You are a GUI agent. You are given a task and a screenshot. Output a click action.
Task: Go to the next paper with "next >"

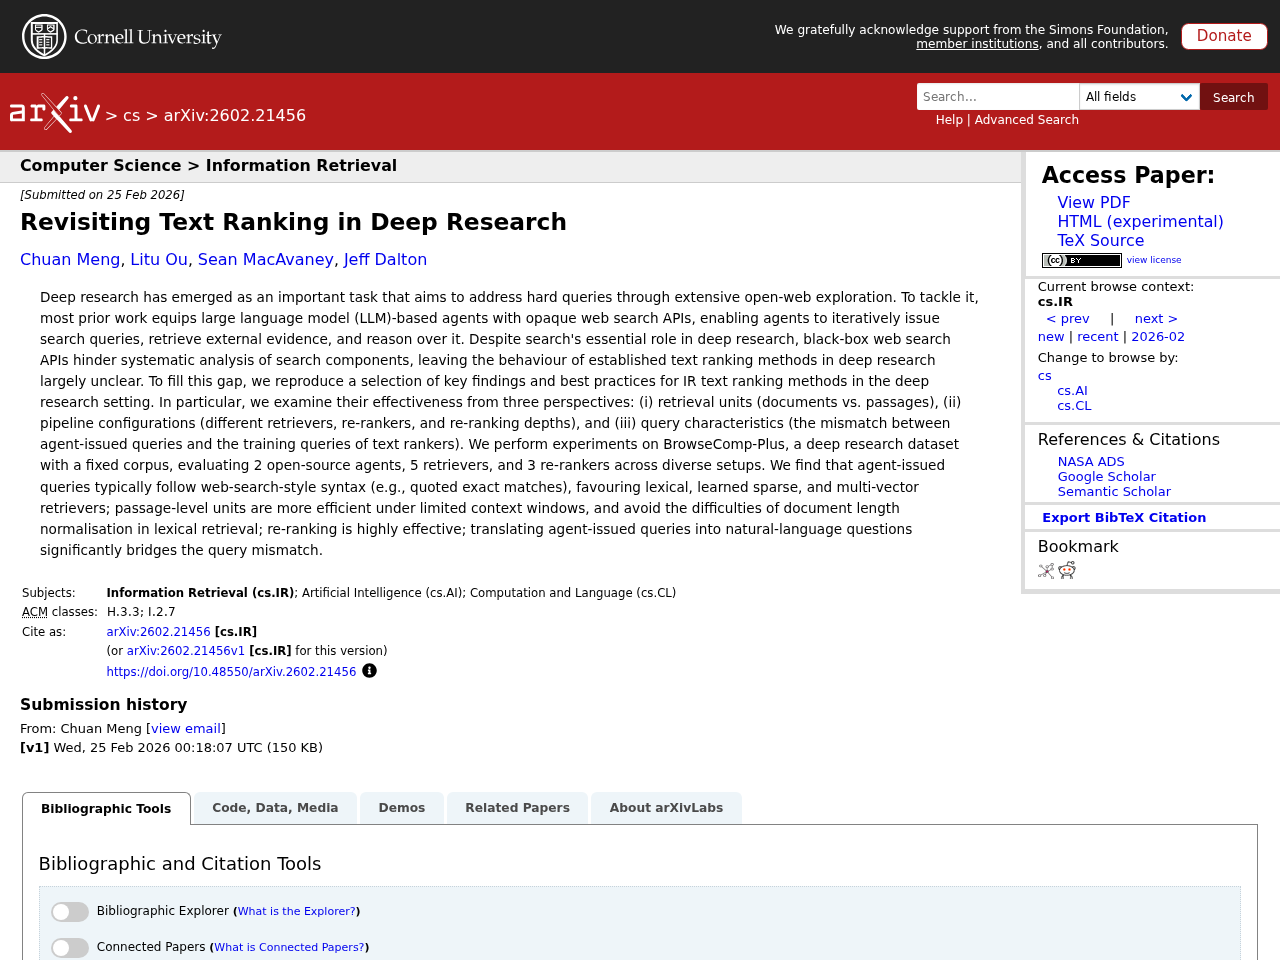(1156, 318)
